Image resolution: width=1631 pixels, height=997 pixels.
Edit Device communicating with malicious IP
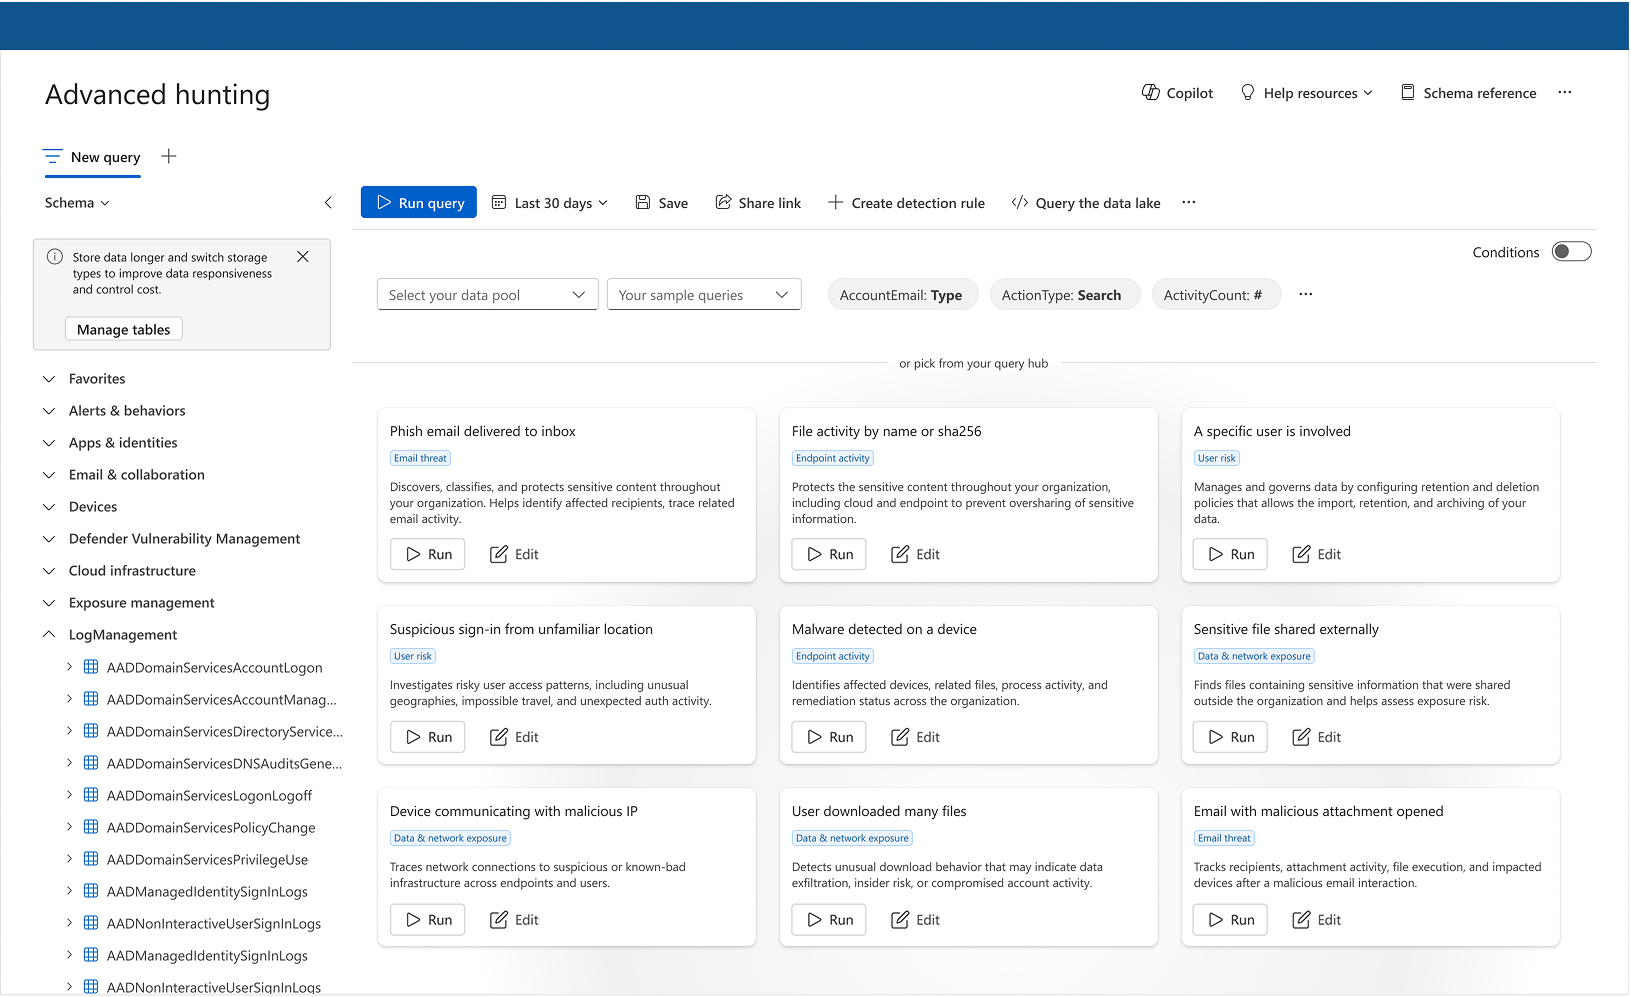tap(514, 920)
